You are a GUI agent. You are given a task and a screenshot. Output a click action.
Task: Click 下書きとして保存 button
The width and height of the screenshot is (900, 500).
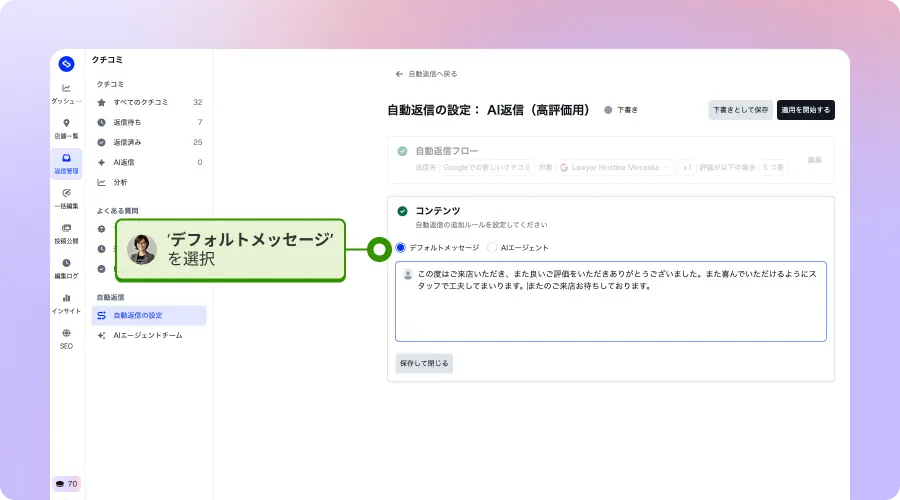click(x=740, y=110)
